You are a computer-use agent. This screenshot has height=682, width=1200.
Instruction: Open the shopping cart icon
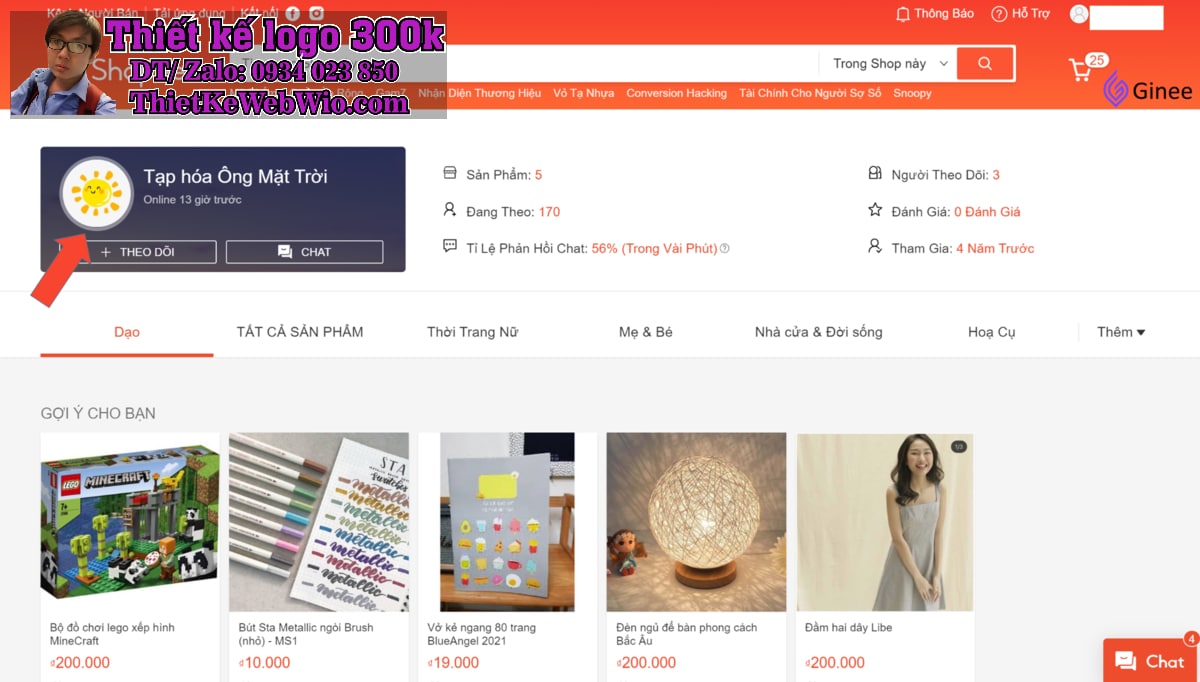(1080, 70)
